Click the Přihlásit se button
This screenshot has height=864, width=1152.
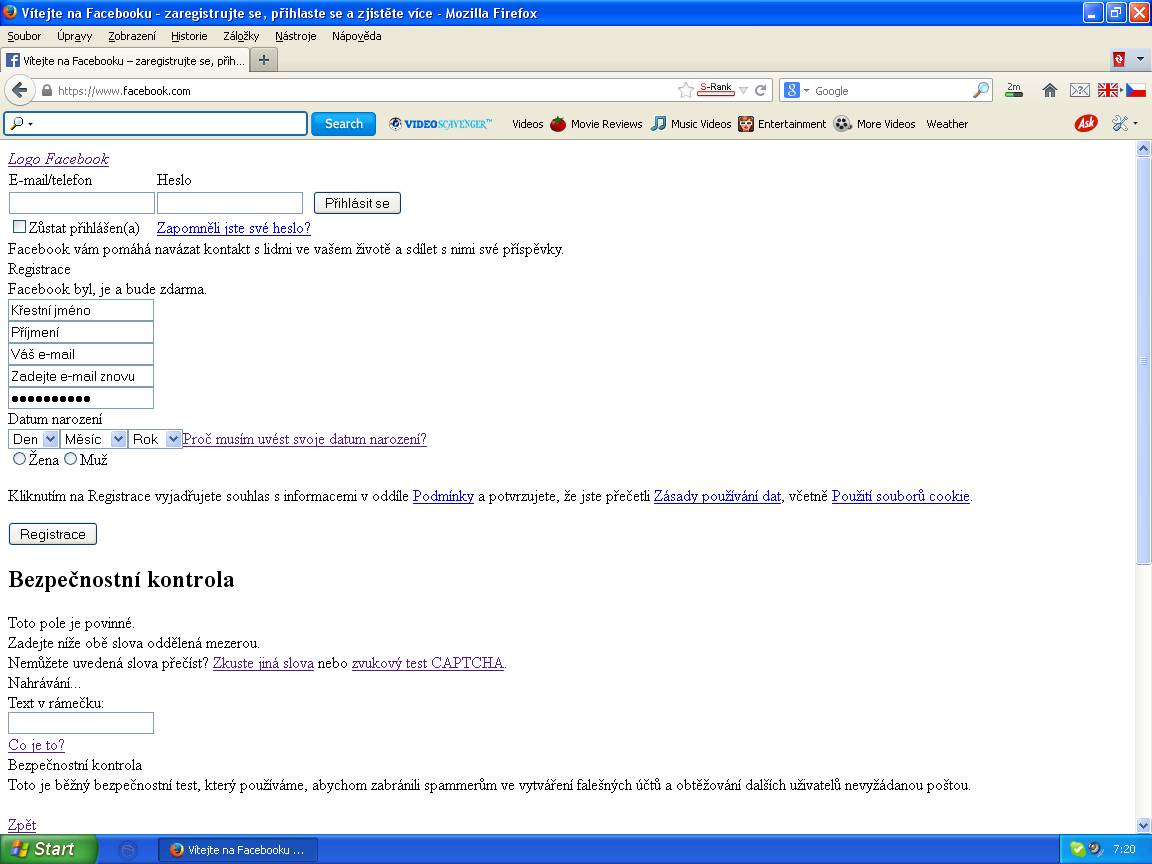357,203
